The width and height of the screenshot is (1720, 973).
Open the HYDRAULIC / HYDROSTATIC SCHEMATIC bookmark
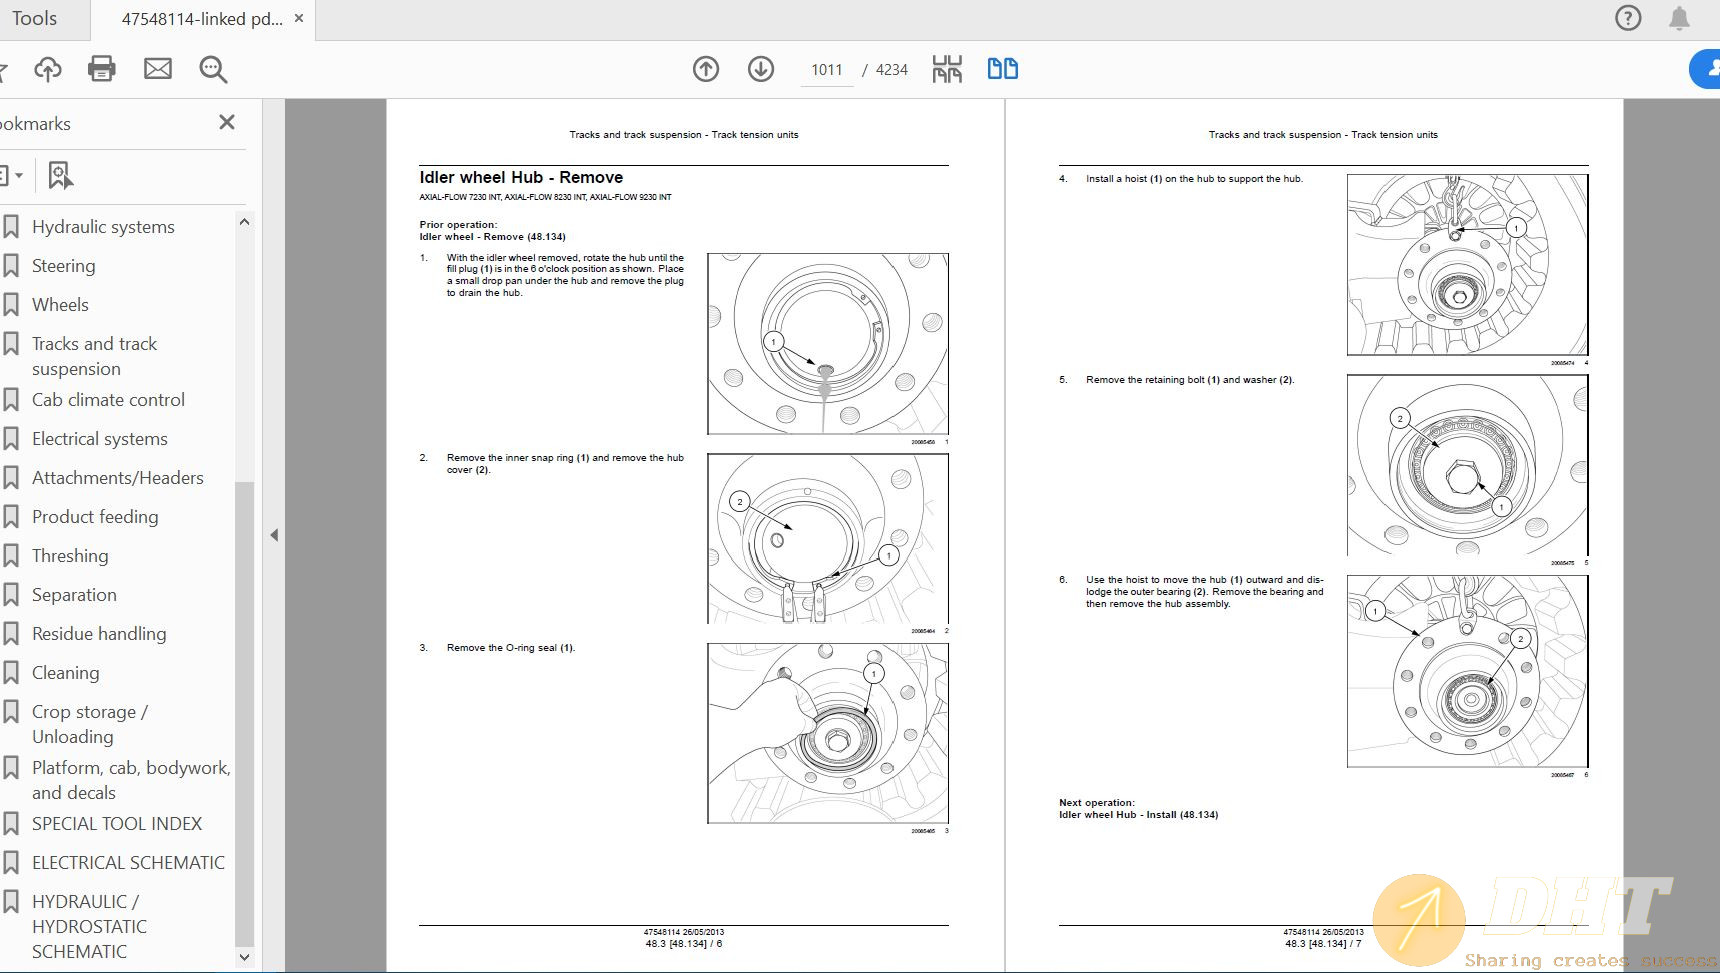click(89, 926)
